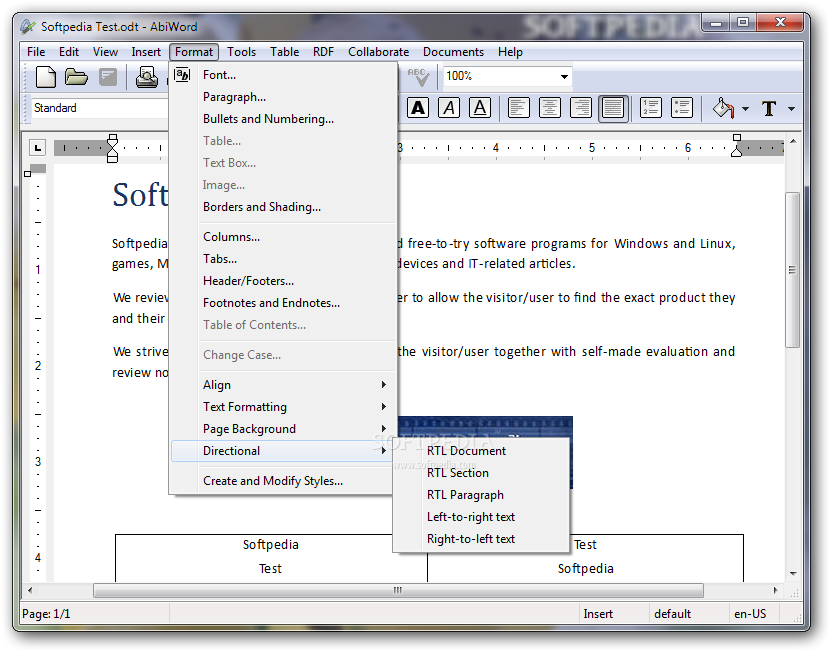This screenshot has height=652, width=831.
Task: Click the Insert mode status bar field
Action: (614, 614)
